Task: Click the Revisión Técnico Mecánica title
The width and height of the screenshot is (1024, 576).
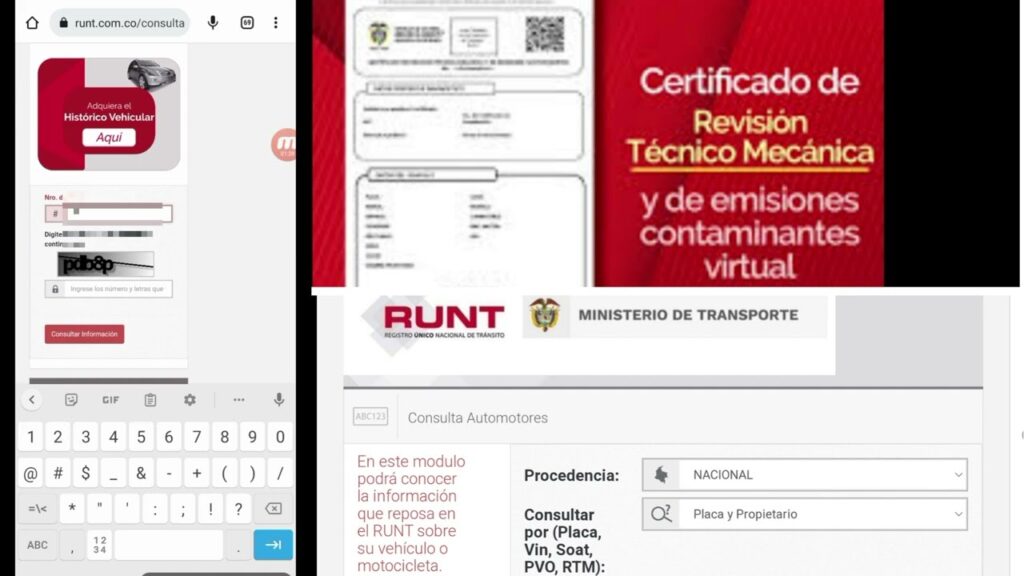Action: pos(750,137)
